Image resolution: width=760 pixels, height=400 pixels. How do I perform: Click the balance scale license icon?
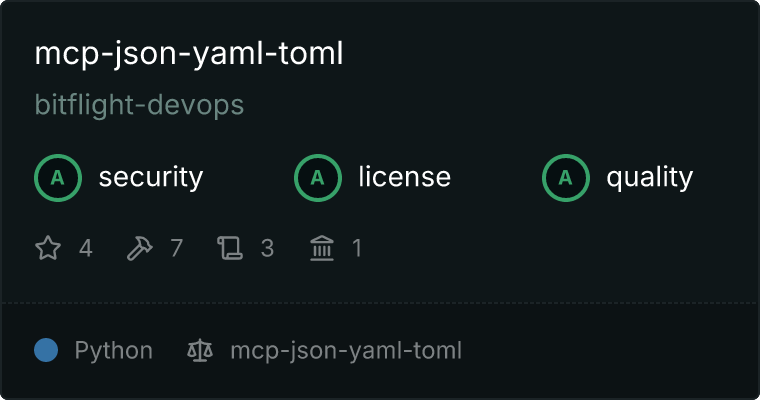coord(200,350)
